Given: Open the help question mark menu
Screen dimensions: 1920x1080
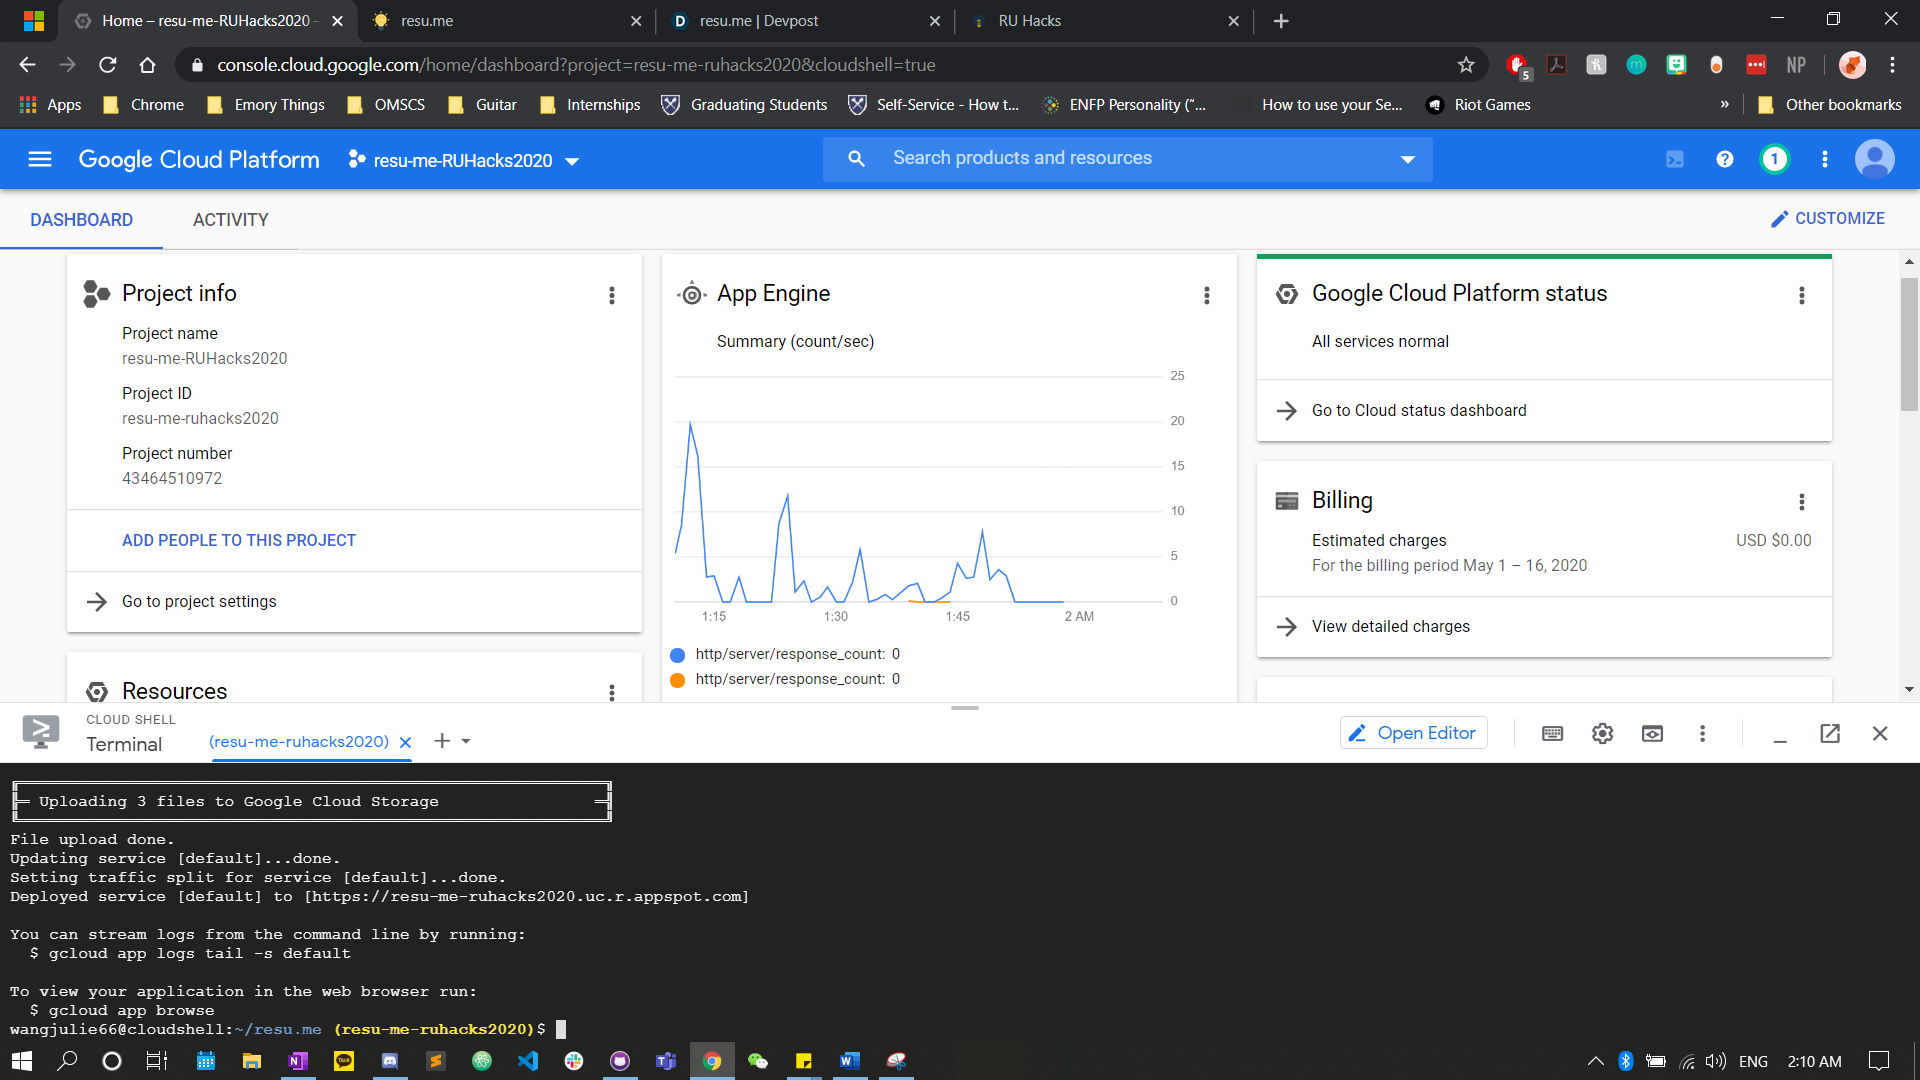Looking at the screenshot, I should point(1724,159).
